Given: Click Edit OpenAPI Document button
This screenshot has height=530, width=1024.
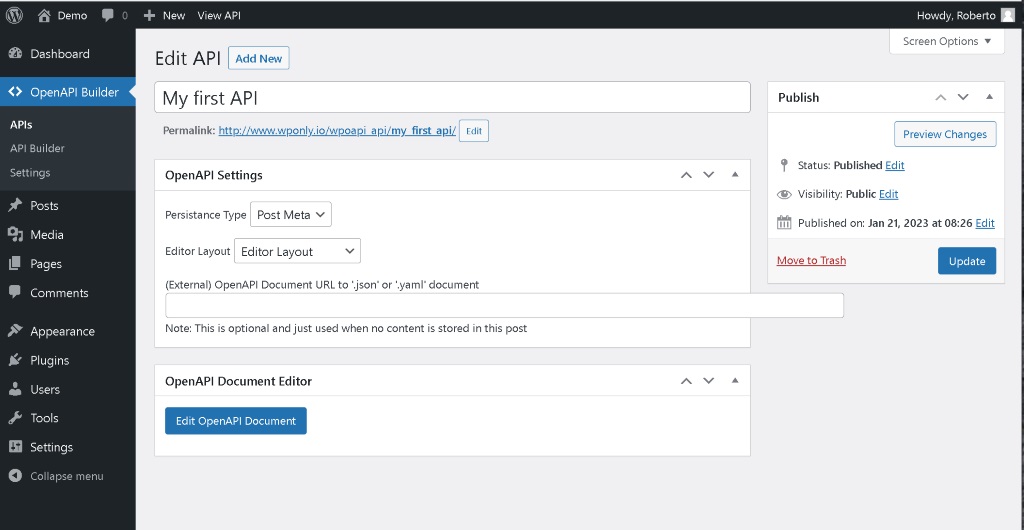Looking at the screenshot, I should (x=236, y=421).
